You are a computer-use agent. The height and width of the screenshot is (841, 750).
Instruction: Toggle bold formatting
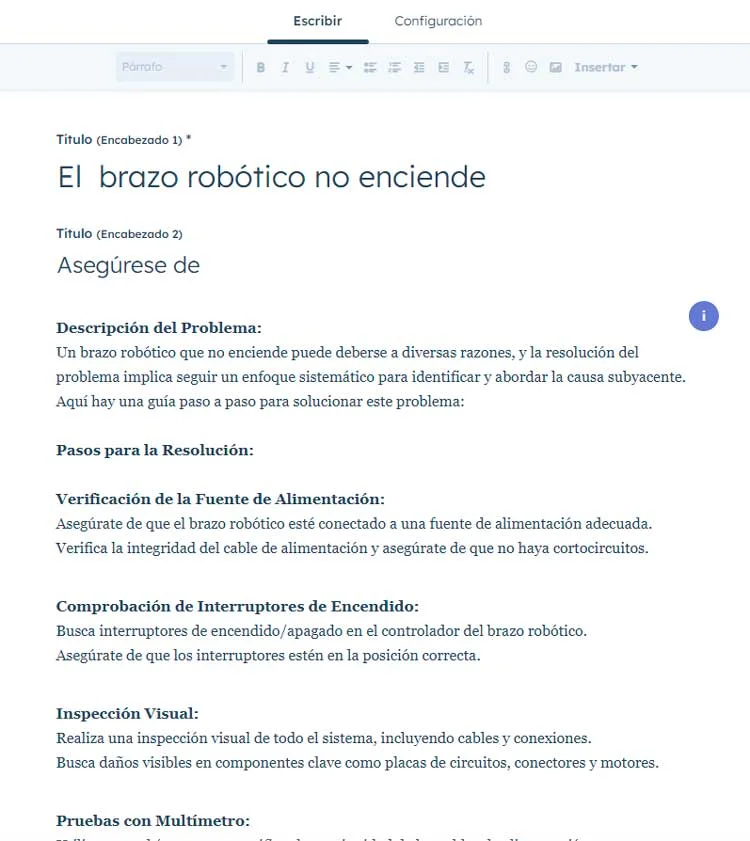tap(261, 68)
